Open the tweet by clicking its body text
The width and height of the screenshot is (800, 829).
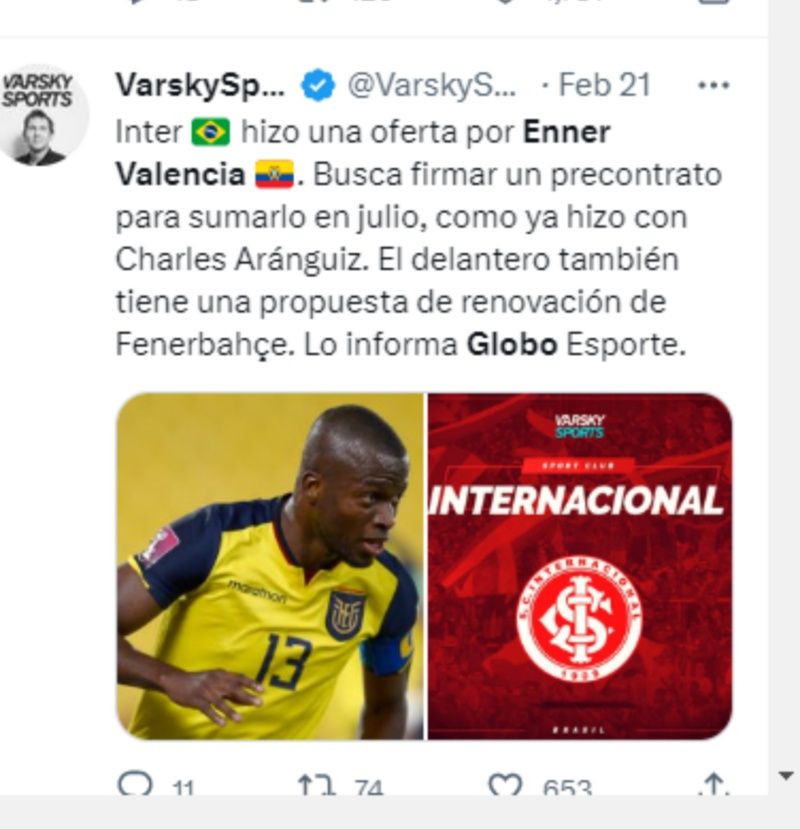pyautogui.click(x=418, y=238)
